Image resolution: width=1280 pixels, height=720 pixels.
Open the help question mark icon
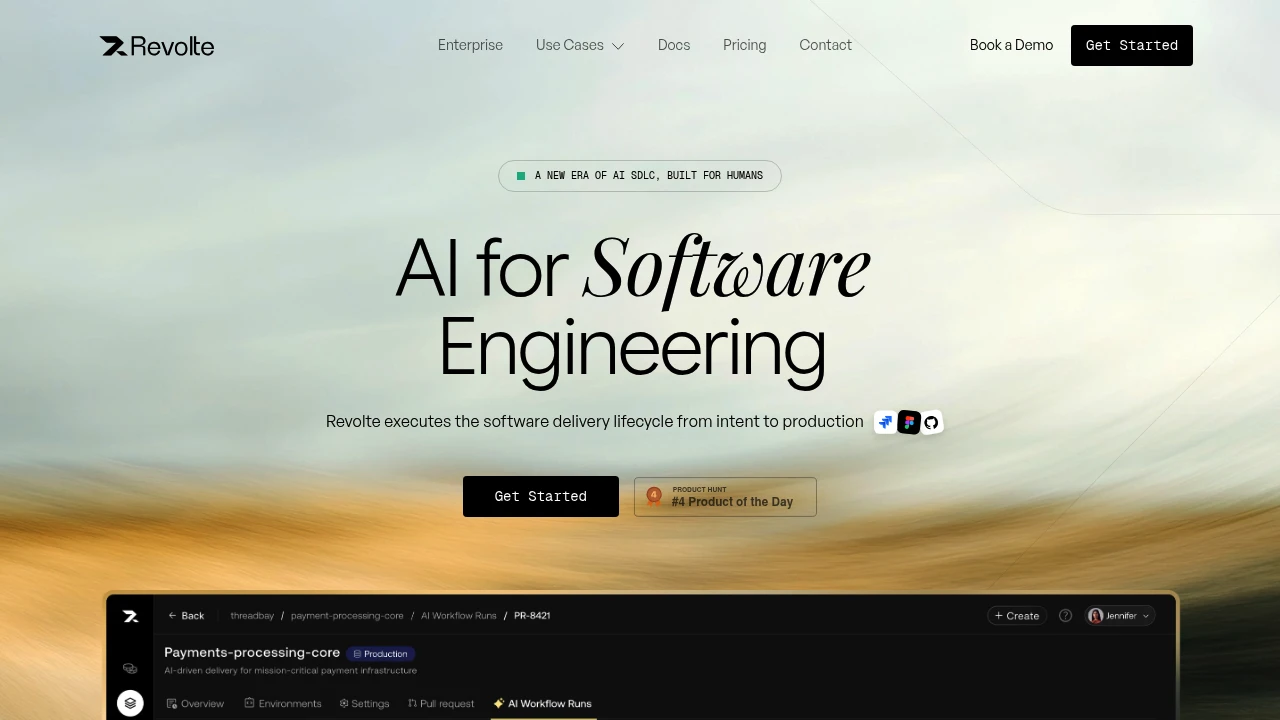click(x=1065, y=616)
